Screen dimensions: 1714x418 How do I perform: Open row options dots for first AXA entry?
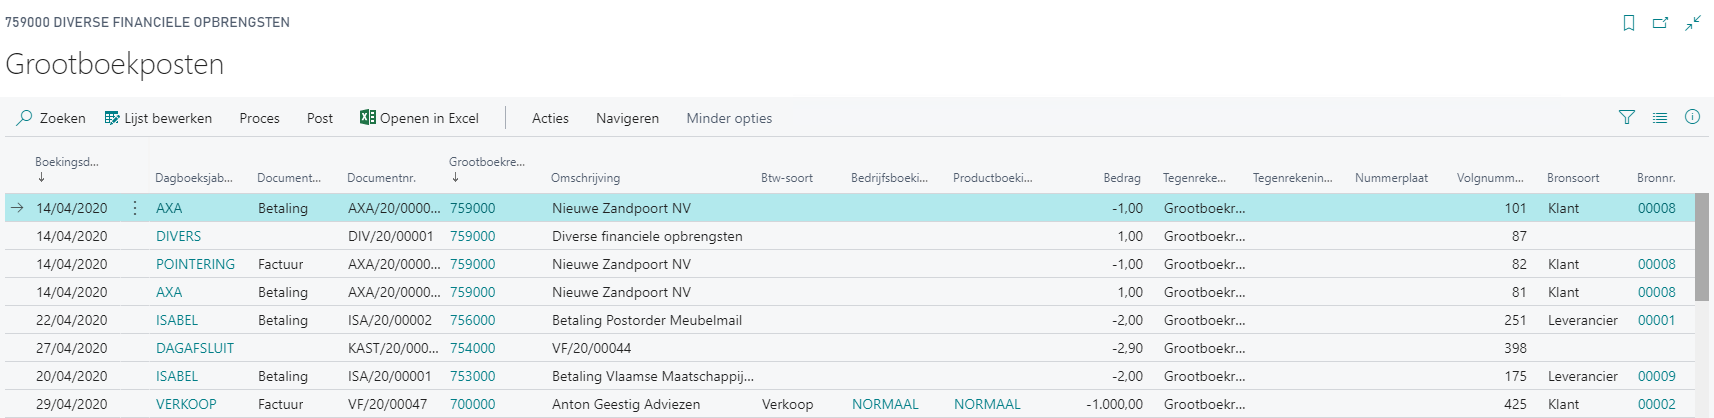135,208
